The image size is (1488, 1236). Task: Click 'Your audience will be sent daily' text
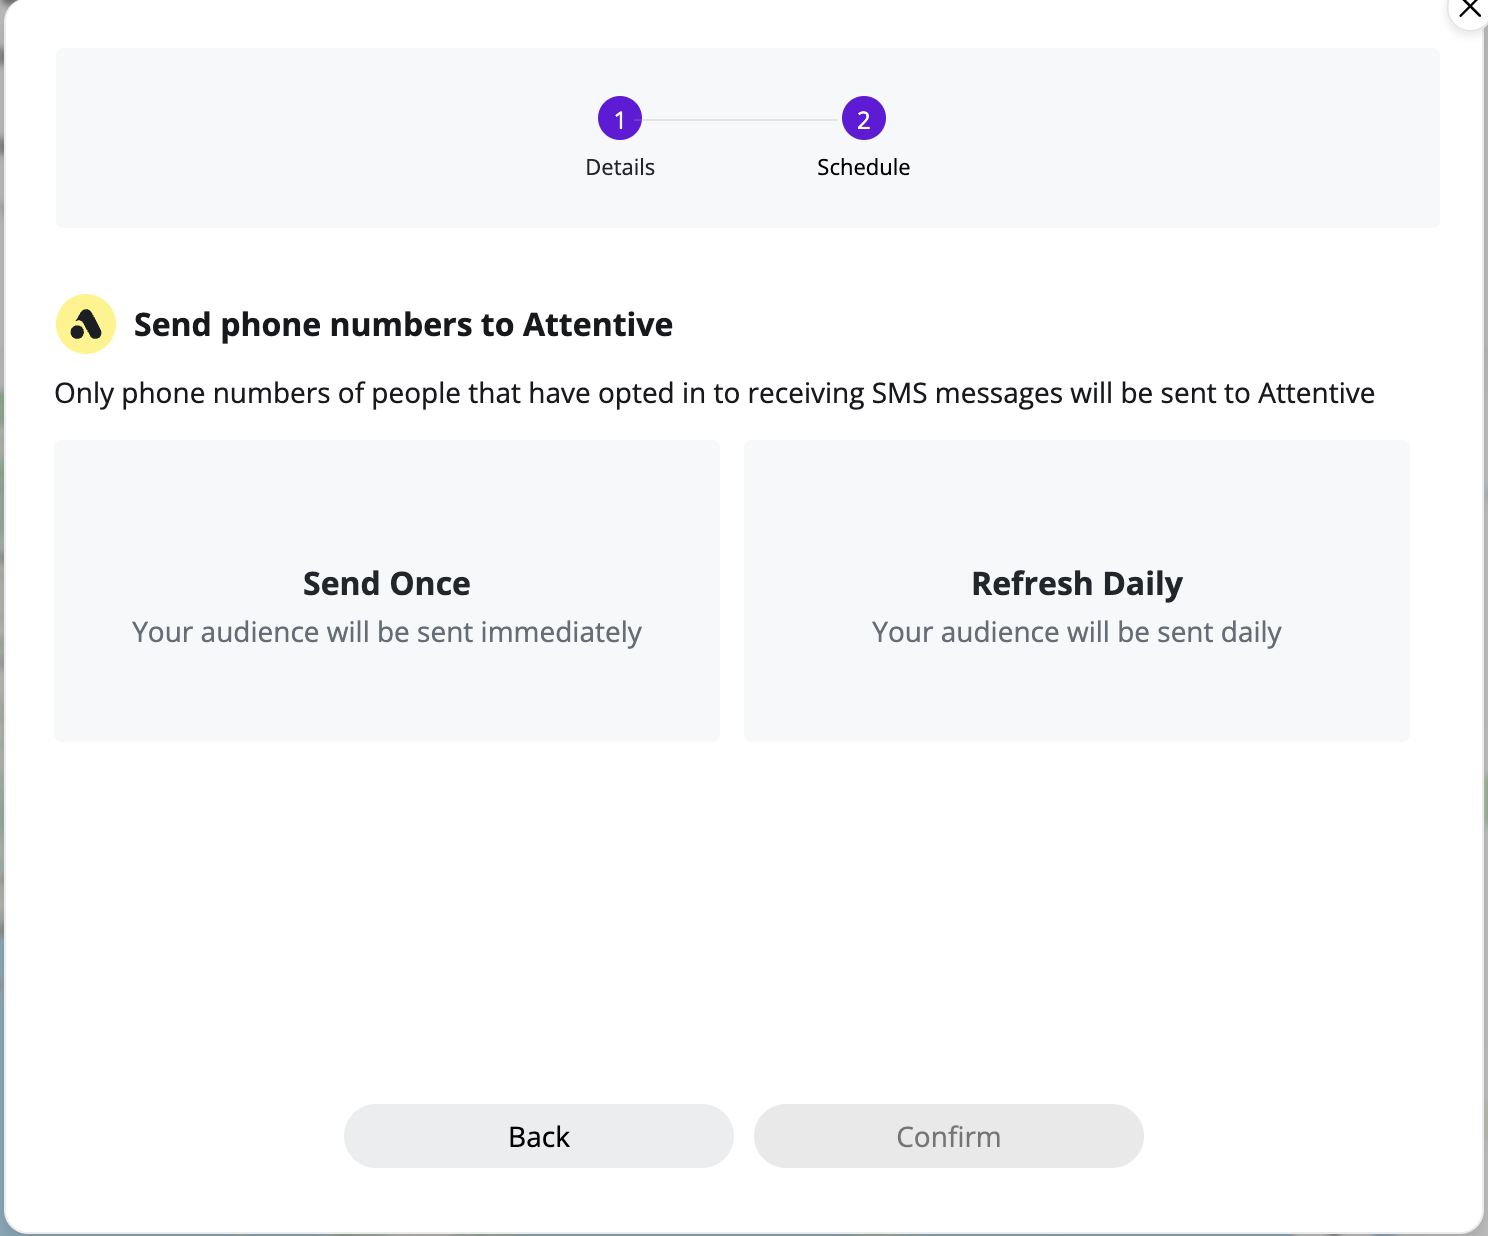pyautogui.click(x=1077, y=633)
